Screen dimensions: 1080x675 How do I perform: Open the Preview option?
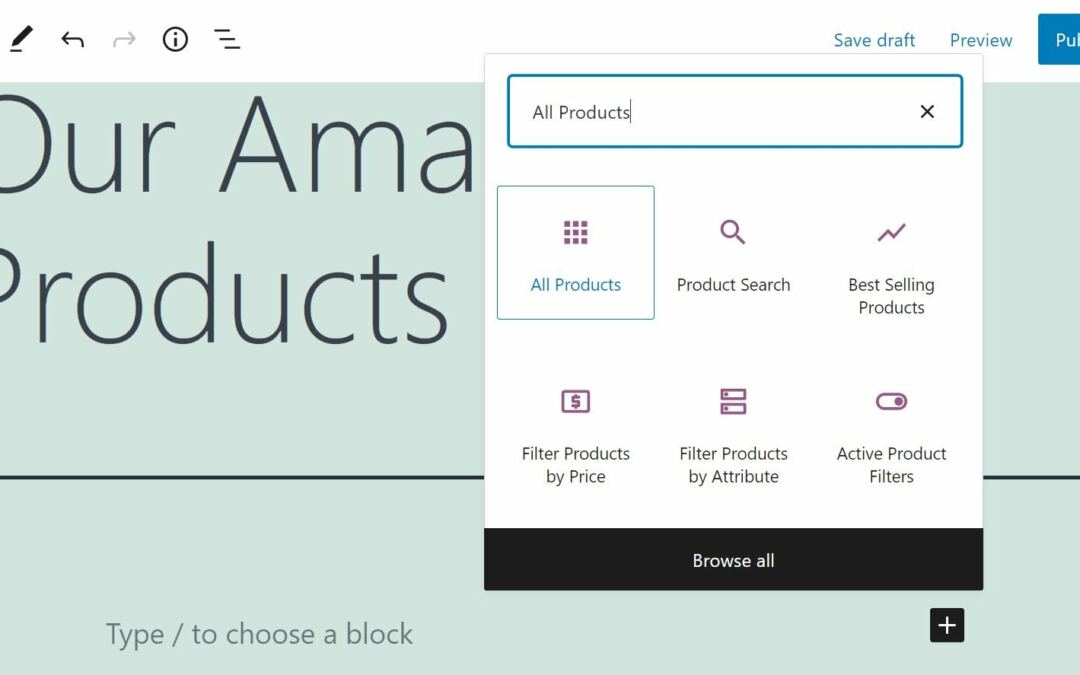coord(981,40)
